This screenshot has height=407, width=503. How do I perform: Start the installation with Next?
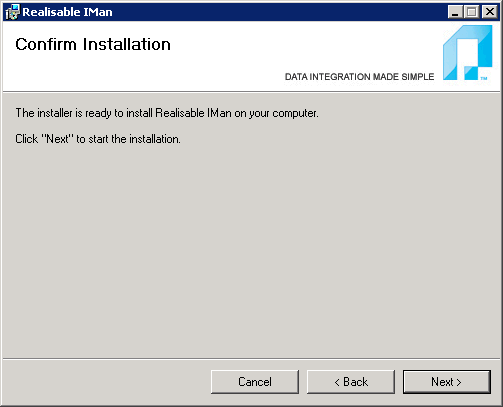[x=447, y=382]
